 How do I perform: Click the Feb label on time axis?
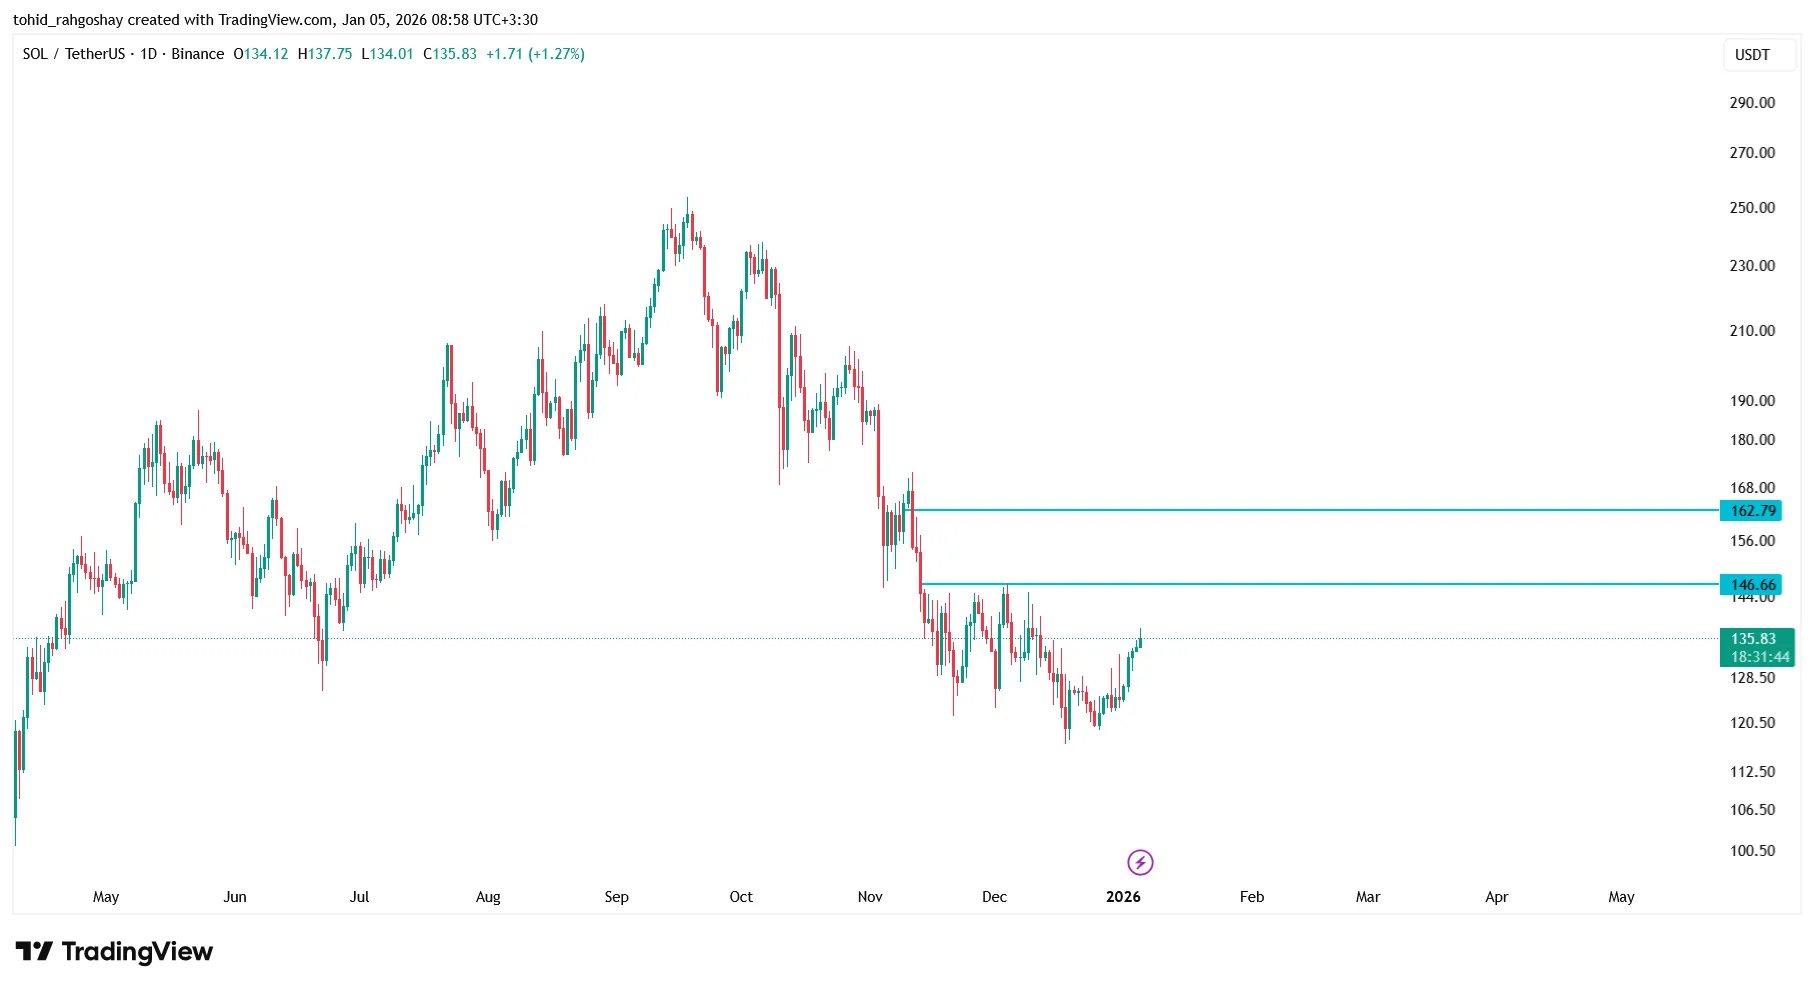pos(1252,897)
